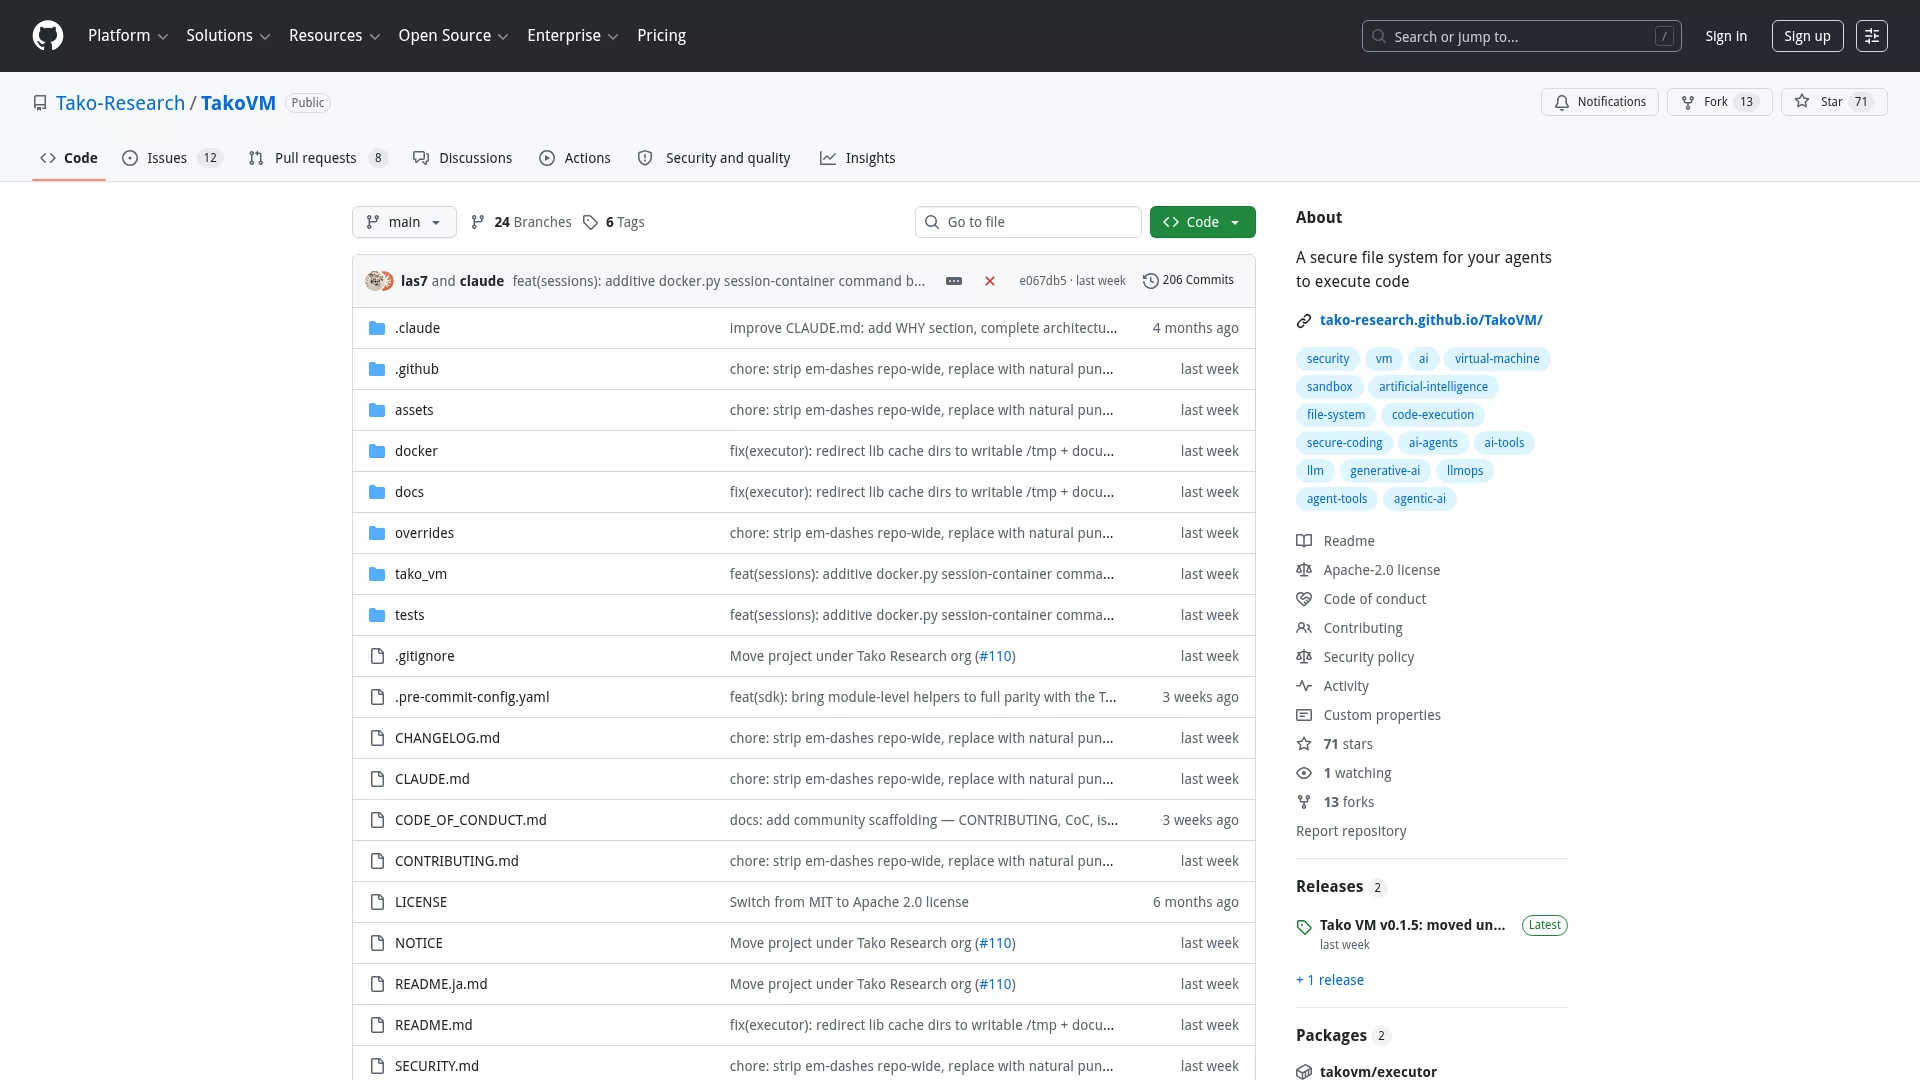
Task: Open the + 1 release link
Action: (1330, 980)
